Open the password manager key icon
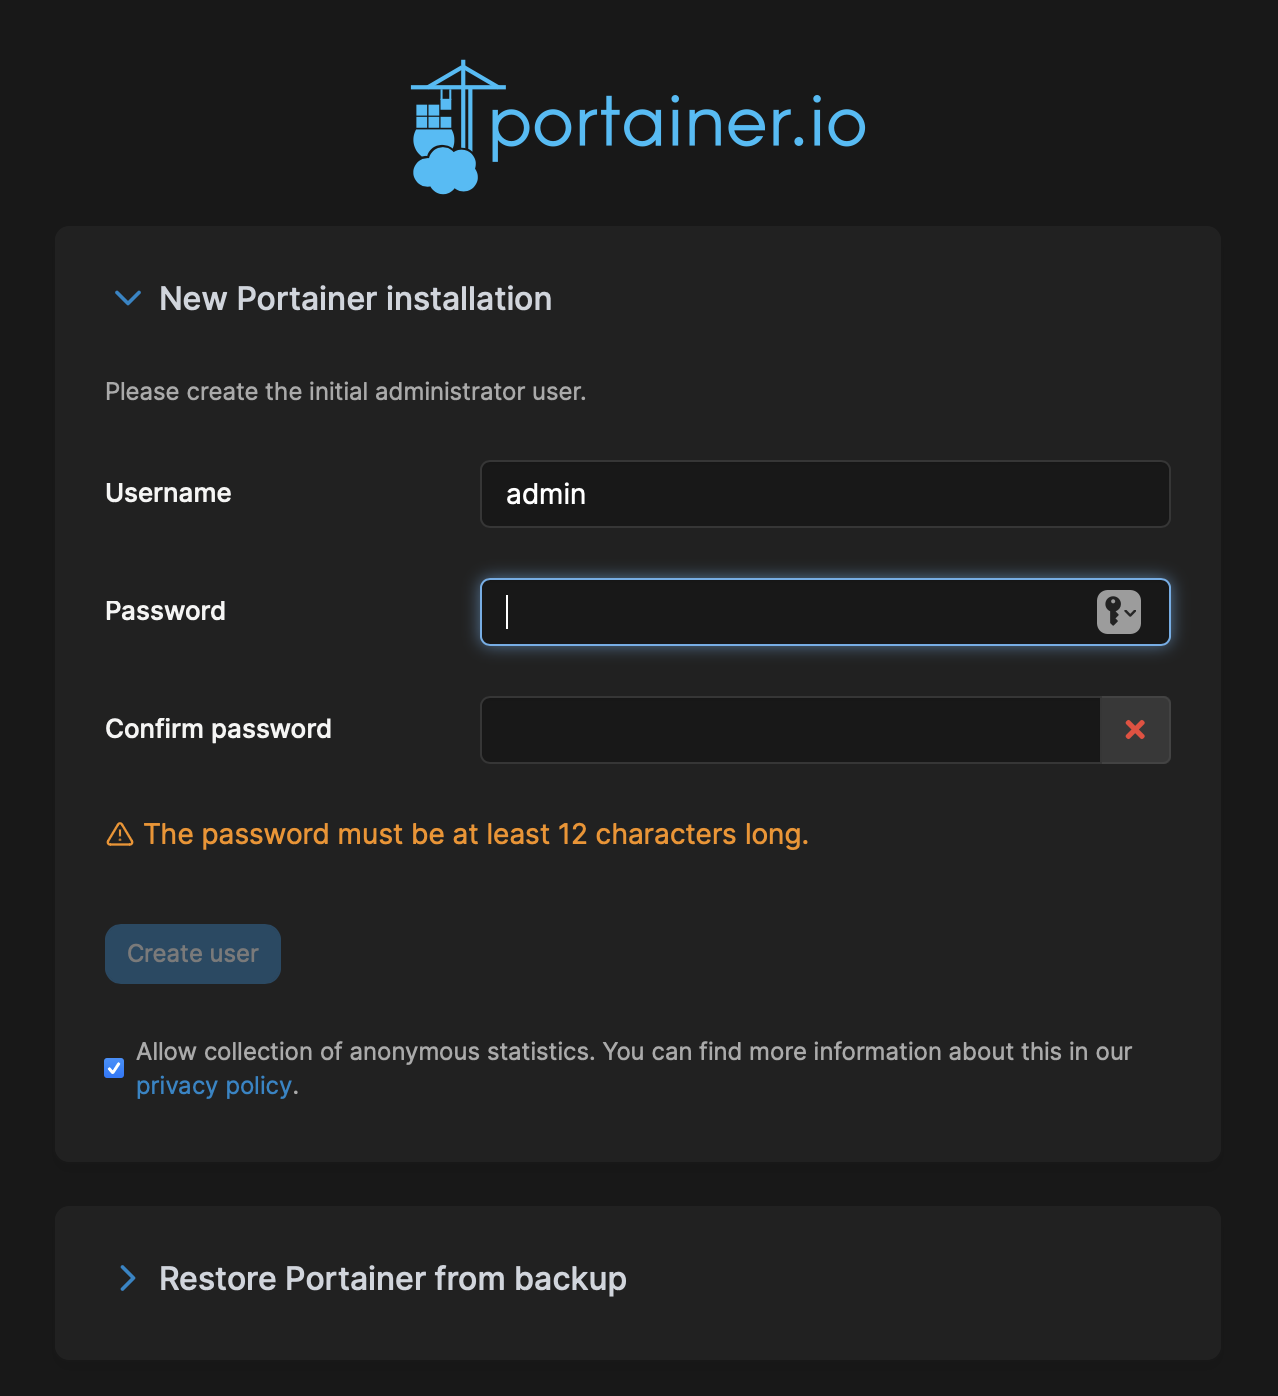1278x1396 pixels. click(1118, 612)
